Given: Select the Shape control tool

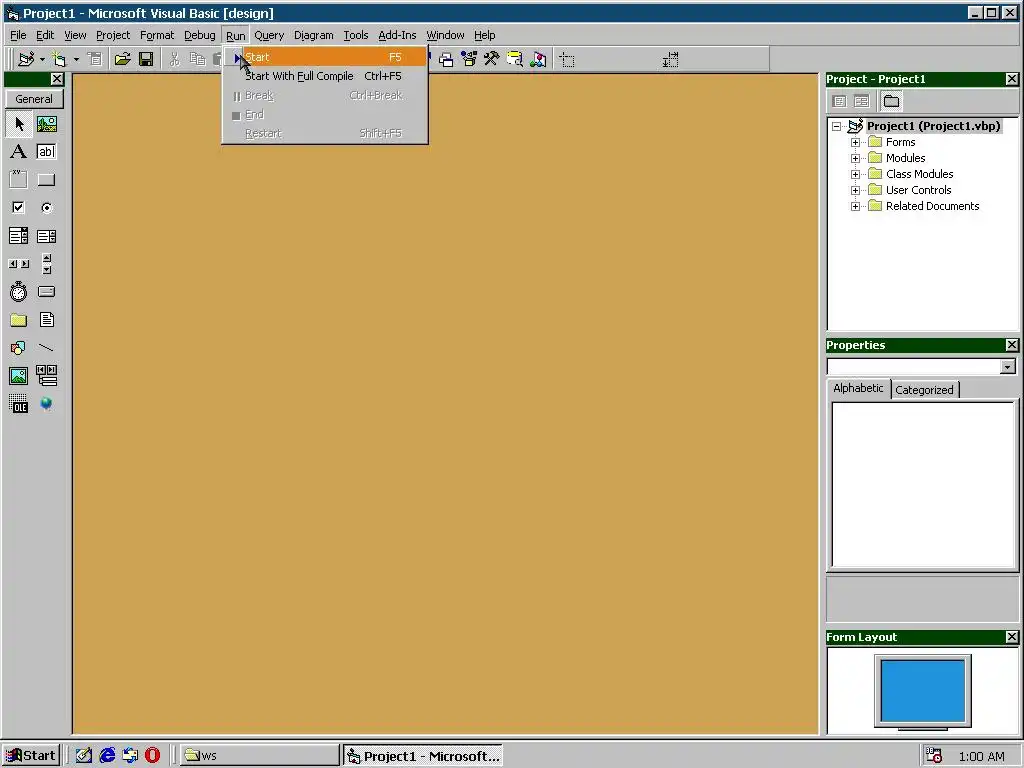Looking at the screenshot, I should coord(18,348).
